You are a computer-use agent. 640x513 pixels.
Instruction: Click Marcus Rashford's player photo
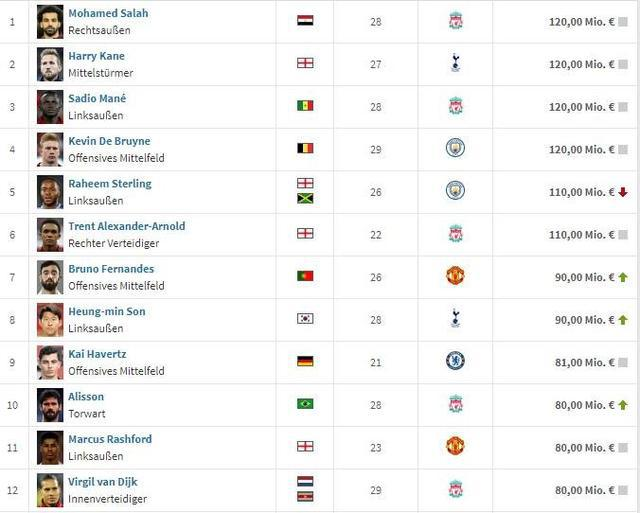(x=50, y=446)
